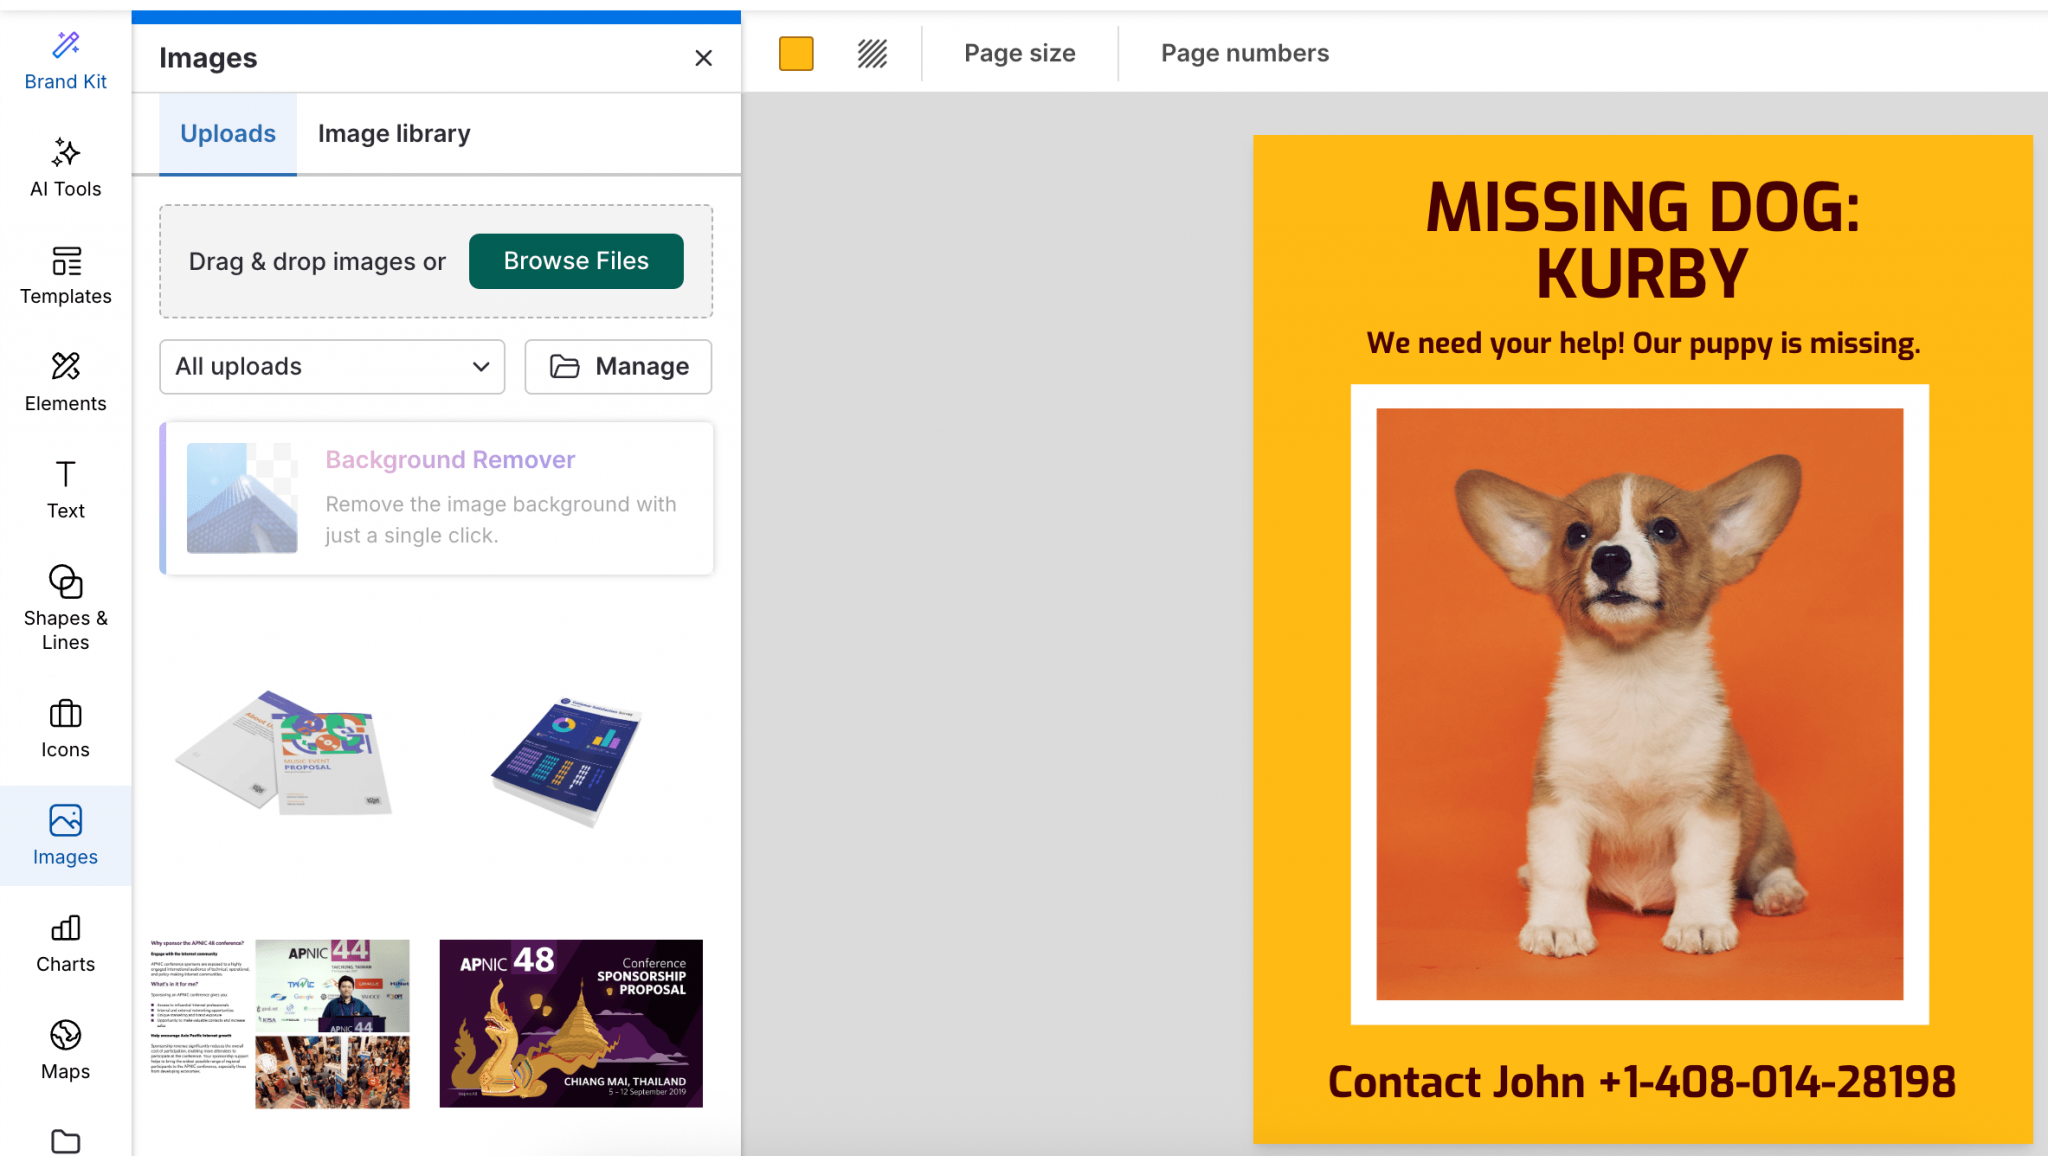The width and height of the screenshot is (2048, 1156).
Task: Open the Templates panel
Action: 65,275
